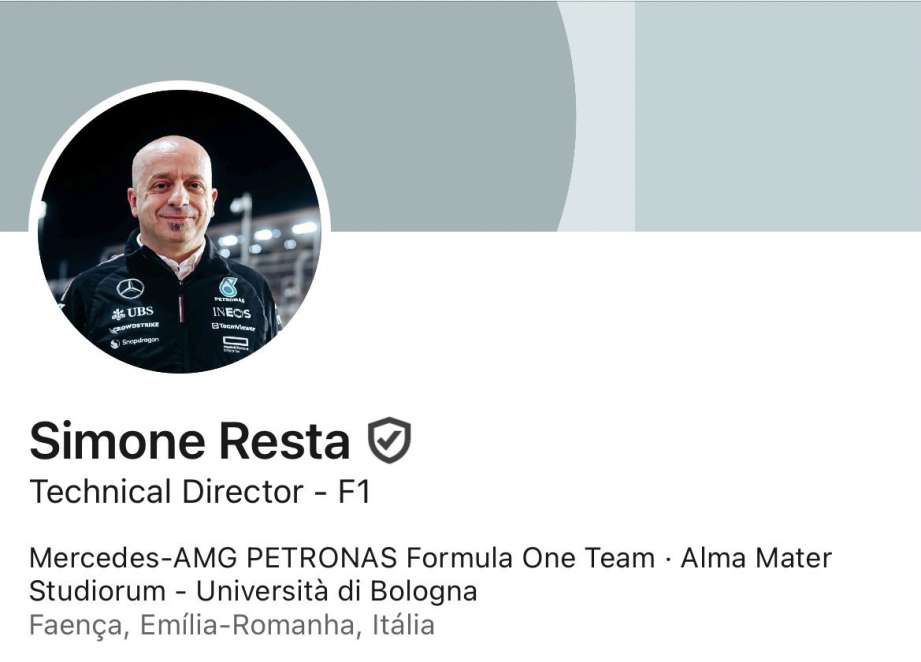Click the Snapdragon logo on the jacket
Viewport: 921px width, 662px height.
[x=135, y=342]
